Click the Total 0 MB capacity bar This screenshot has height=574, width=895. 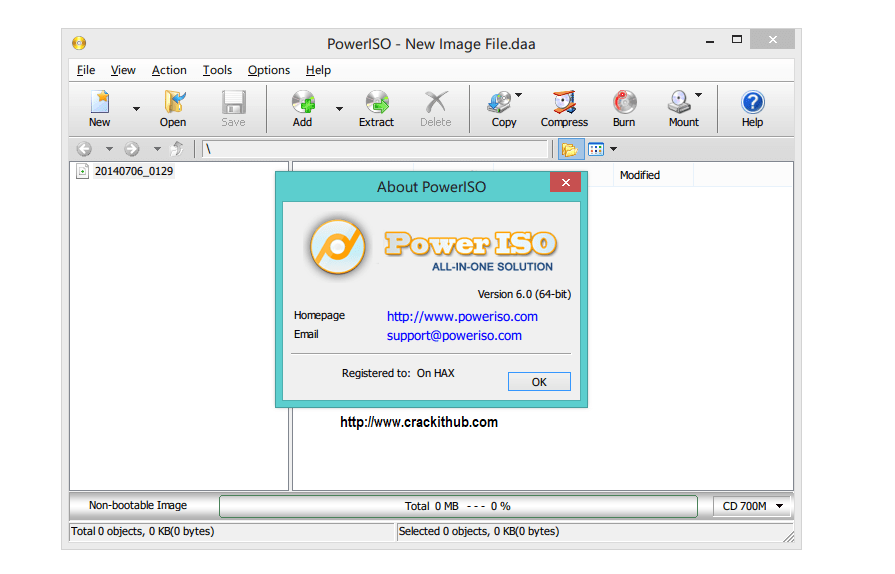click(x=458, y=506)
